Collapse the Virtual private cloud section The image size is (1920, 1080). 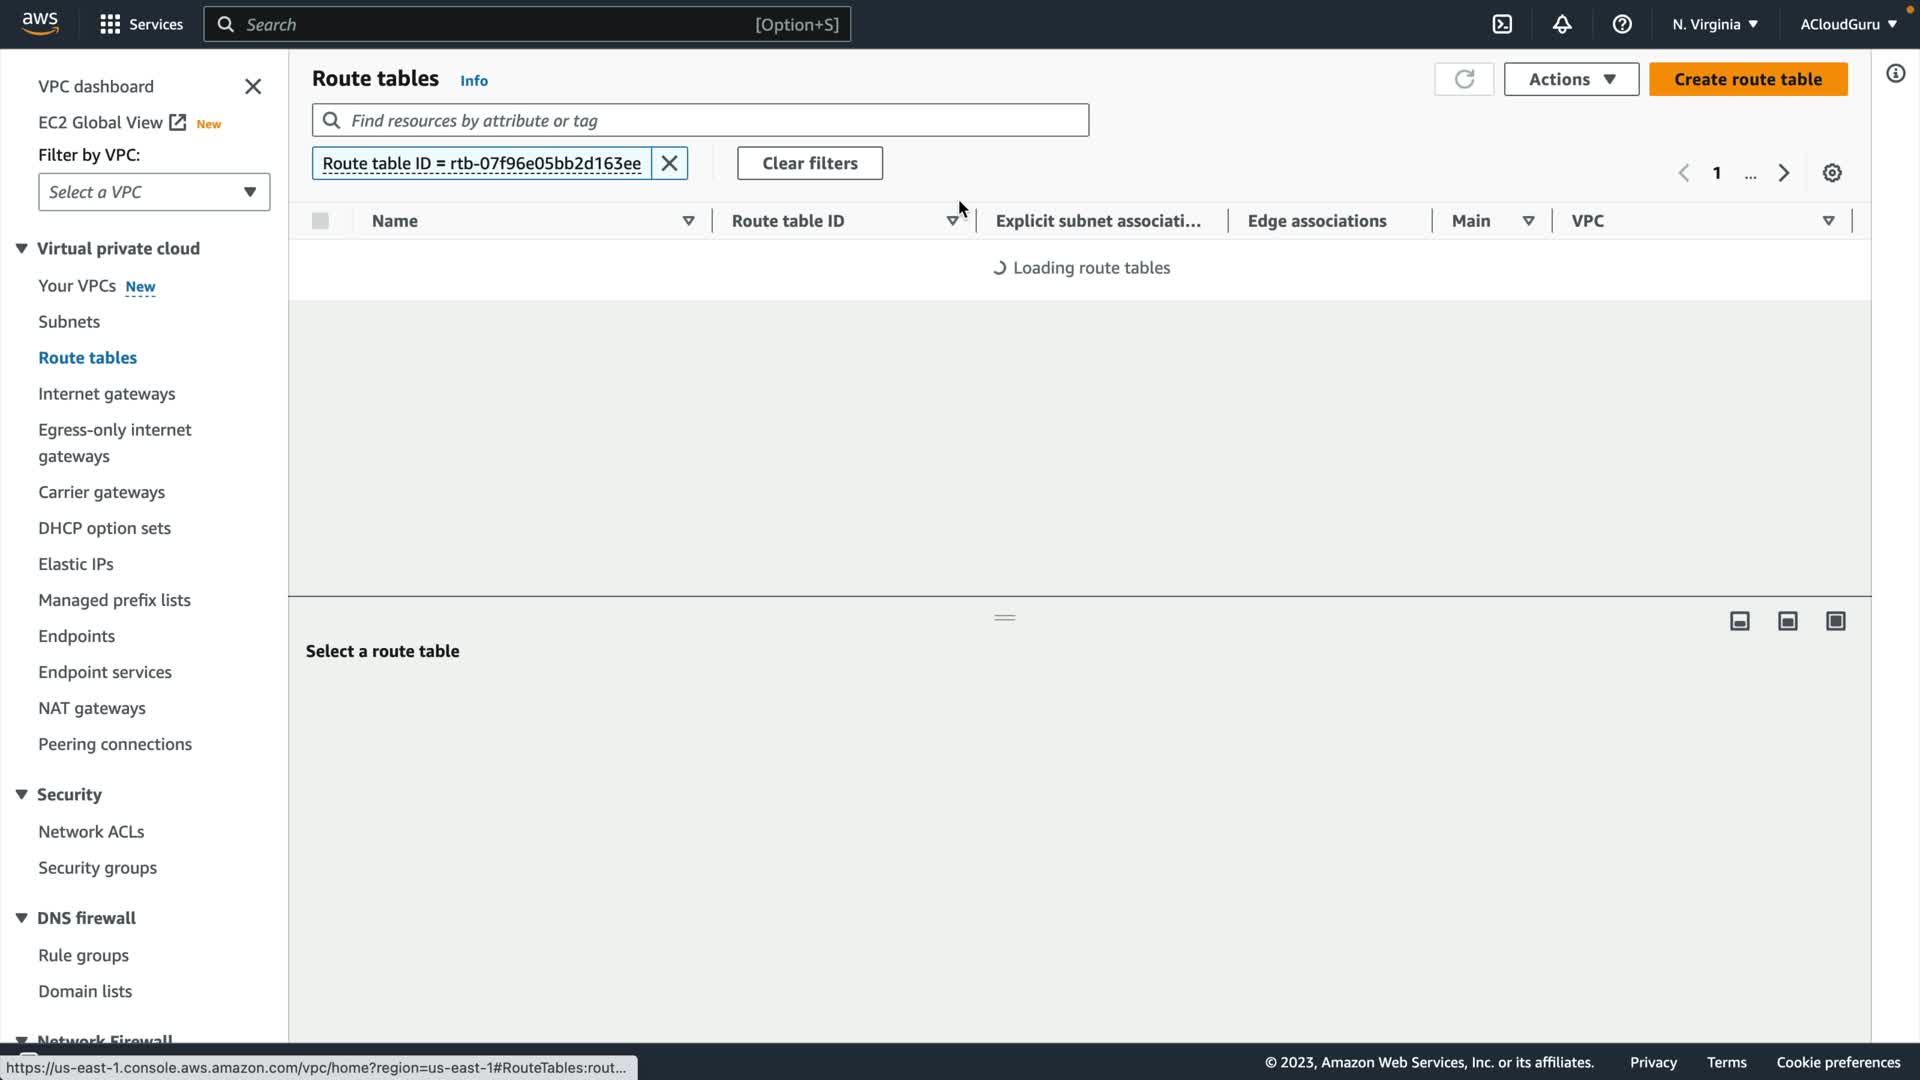click(x=21, y=248)
